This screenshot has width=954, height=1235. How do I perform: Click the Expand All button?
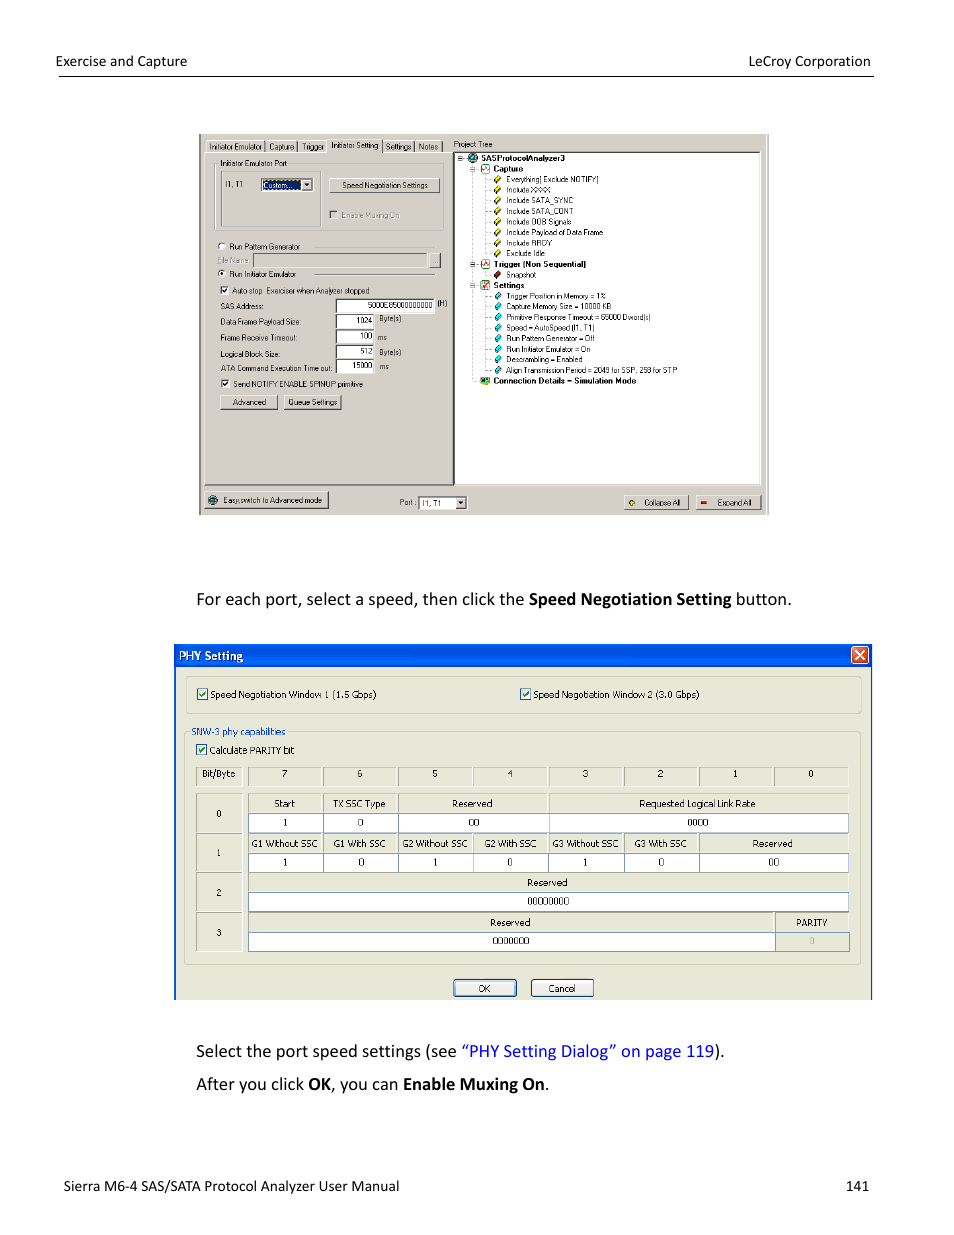point(729,503)
